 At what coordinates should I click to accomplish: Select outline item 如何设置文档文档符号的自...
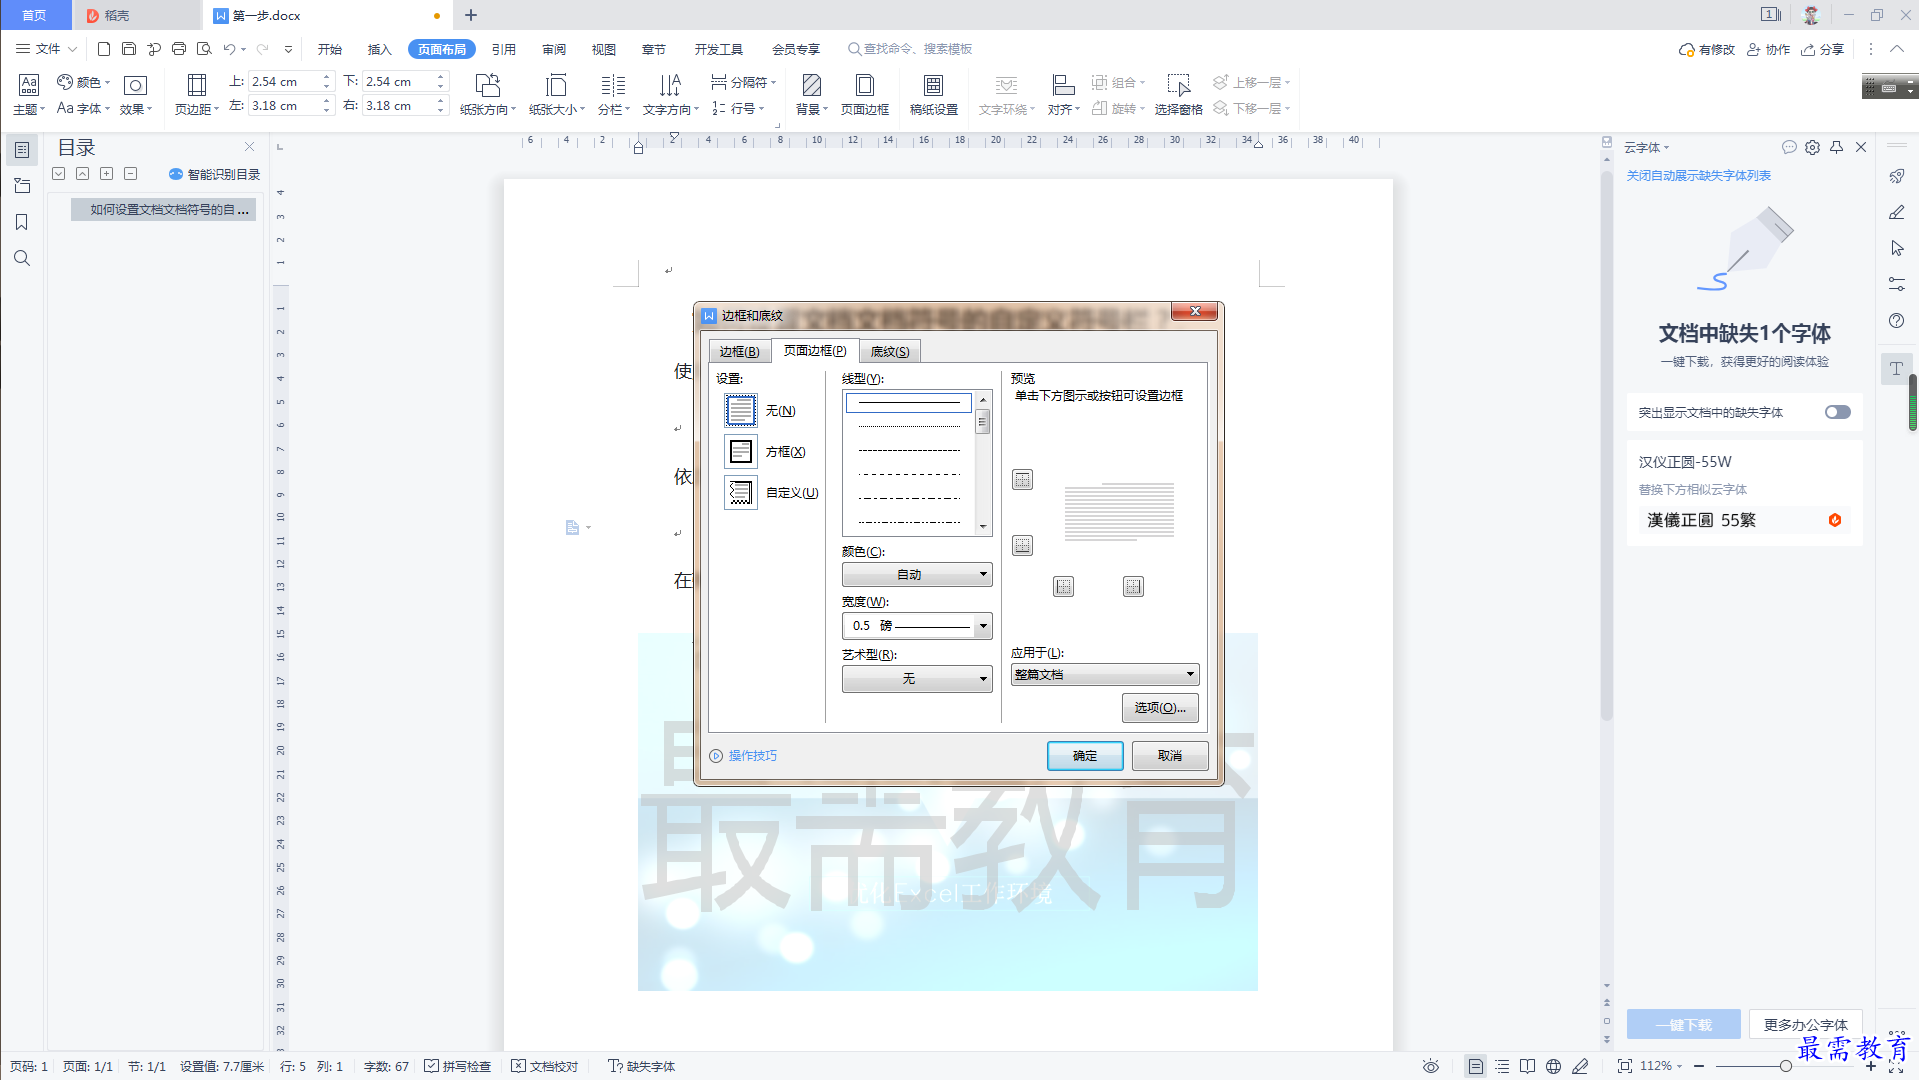tap(163, 210)
